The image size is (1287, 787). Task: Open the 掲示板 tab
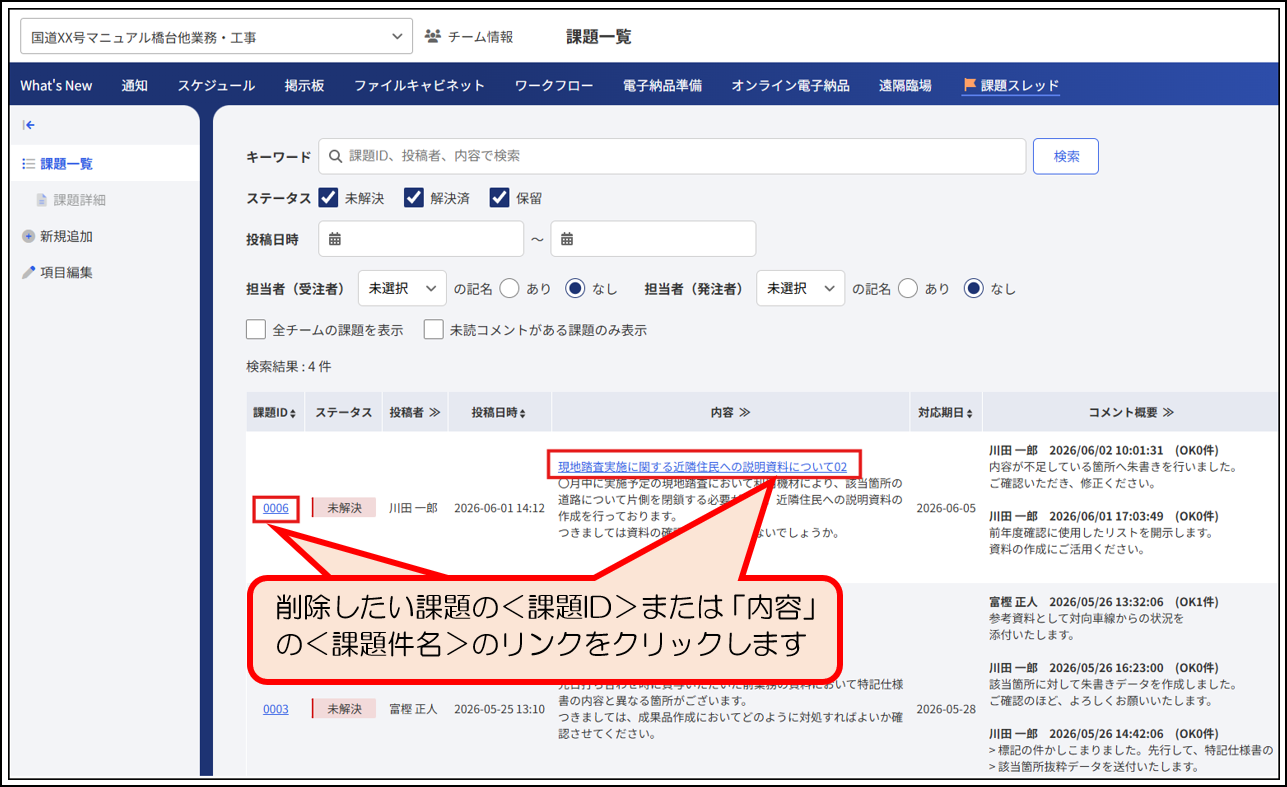tap(304, 86)
